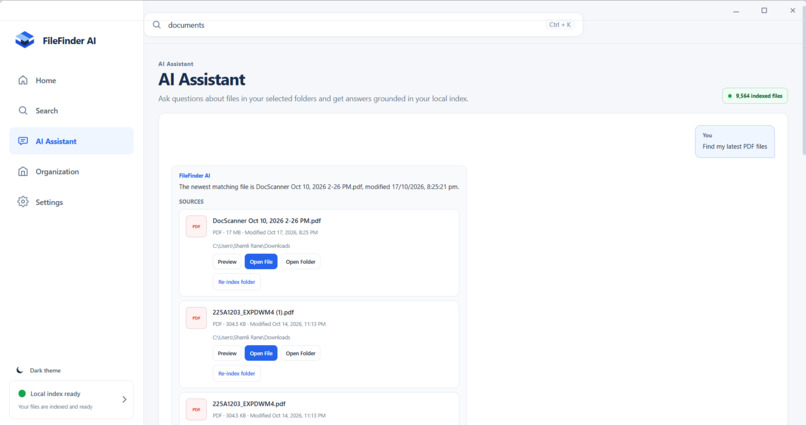The width and height of the screenshot is (806, 425).
Task: Click PDF icon for DocScanner Oct 10 file
Action: point(196,226)
